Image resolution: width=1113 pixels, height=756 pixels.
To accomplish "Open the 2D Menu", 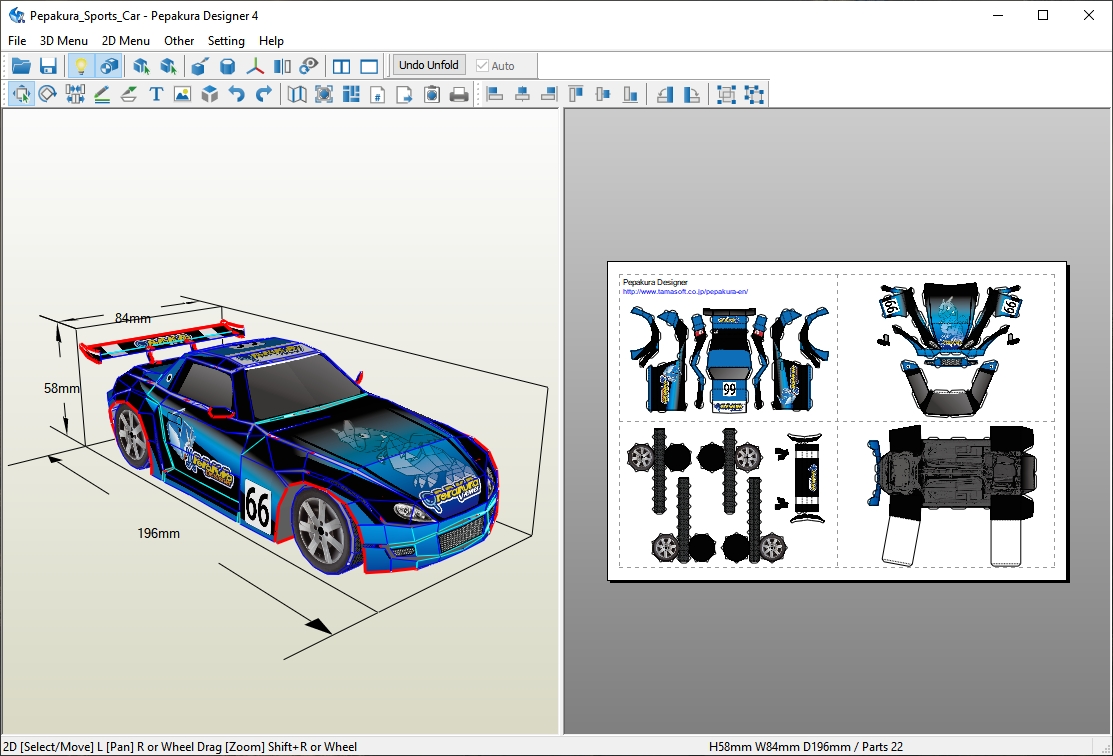I will click(126, 41).
